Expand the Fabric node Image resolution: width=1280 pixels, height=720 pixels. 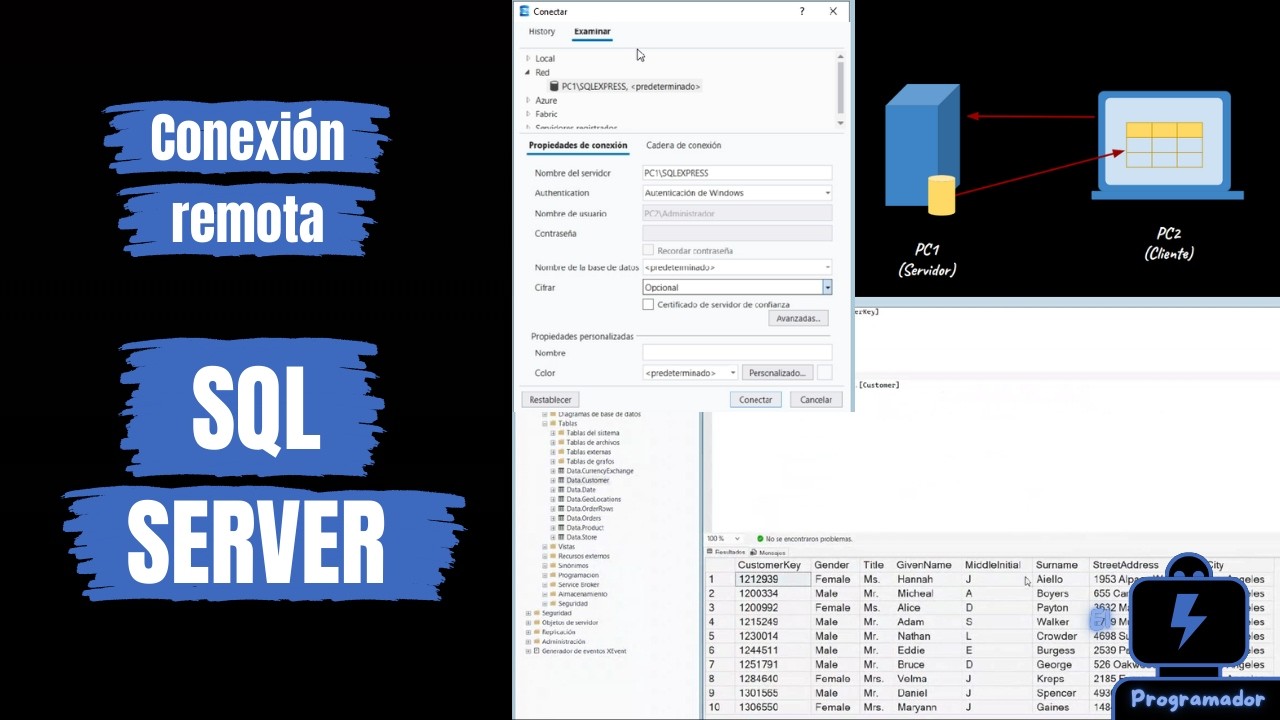528,115
